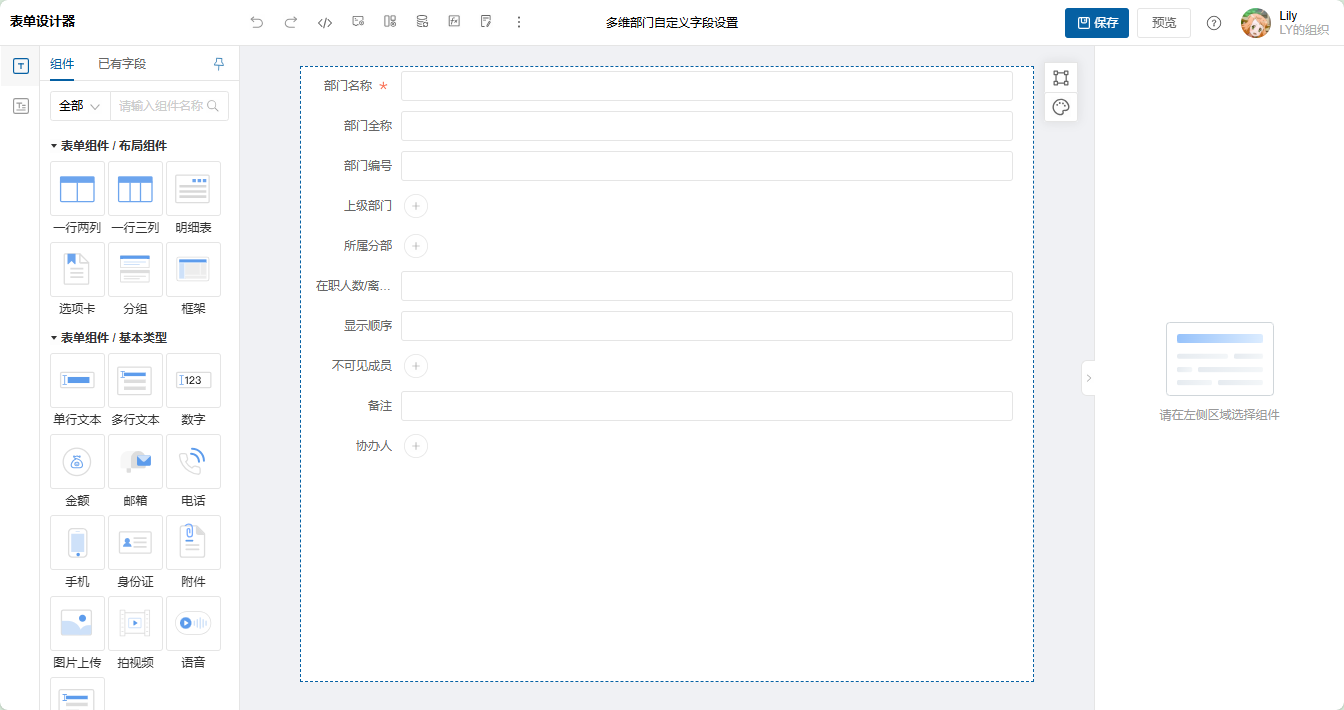Undo the last form change

pos(257,22)
